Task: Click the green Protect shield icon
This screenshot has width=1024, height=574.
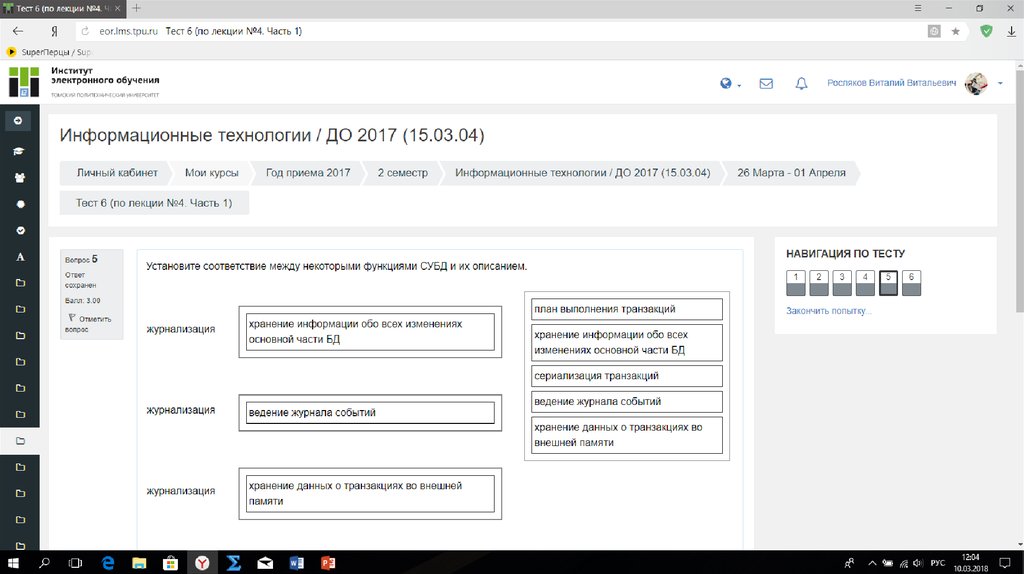Action: point(986,31)
